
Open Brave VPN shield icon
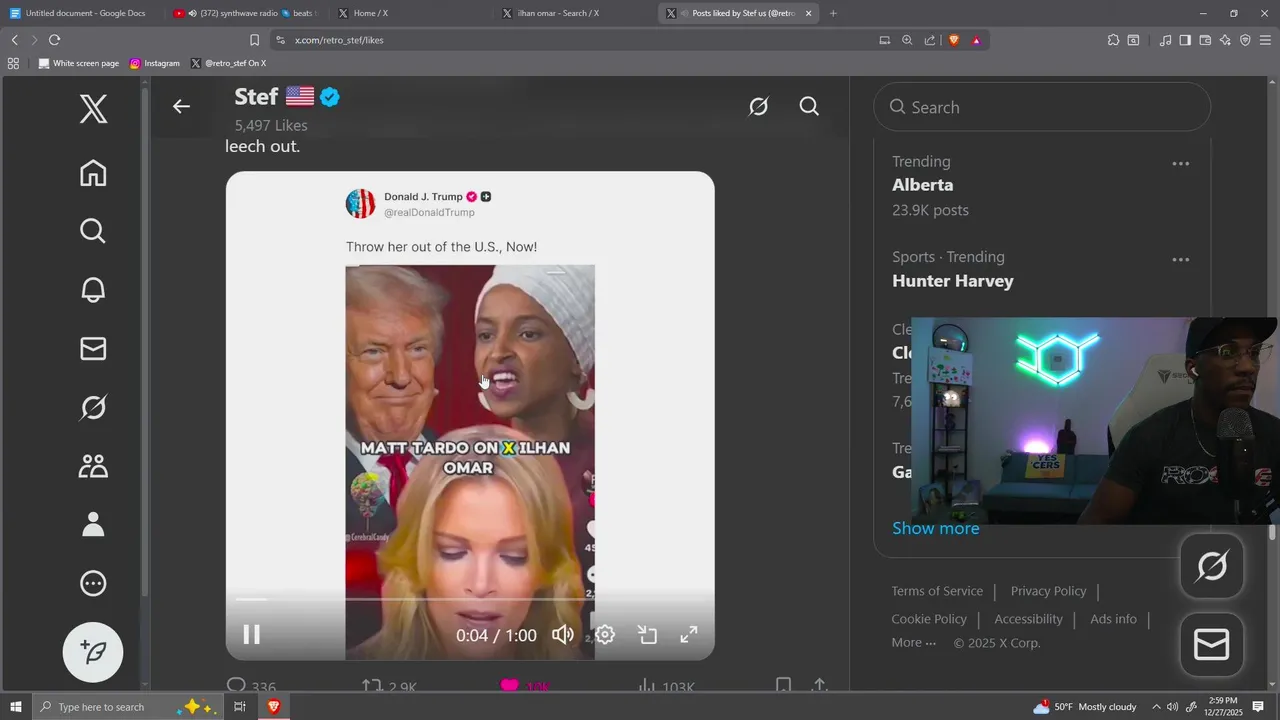(x=1245, y=40)
